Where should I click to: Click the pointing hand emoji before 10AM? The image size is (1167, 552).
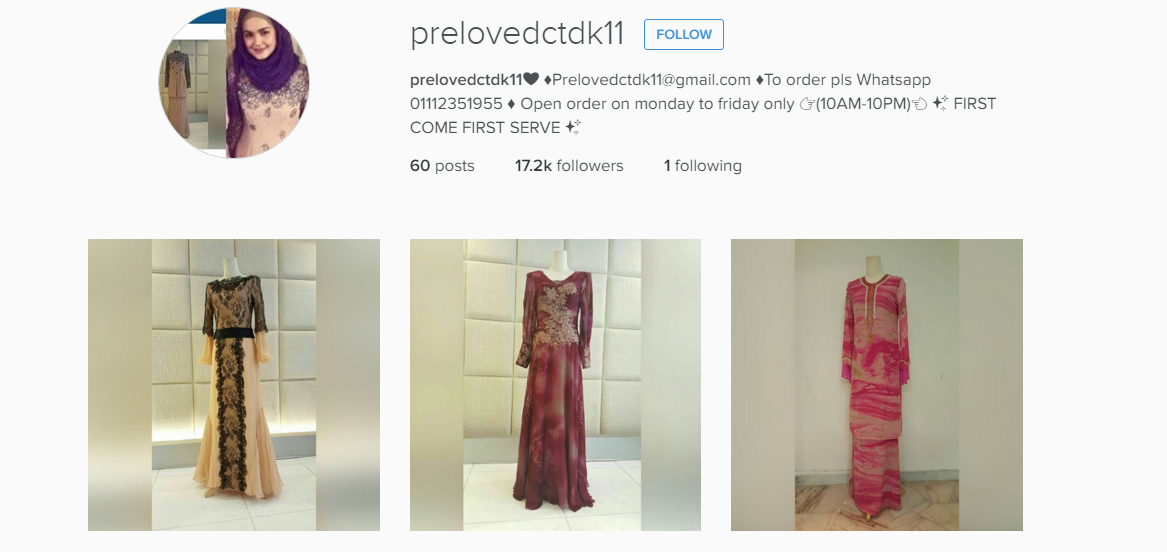click(807, 103)
